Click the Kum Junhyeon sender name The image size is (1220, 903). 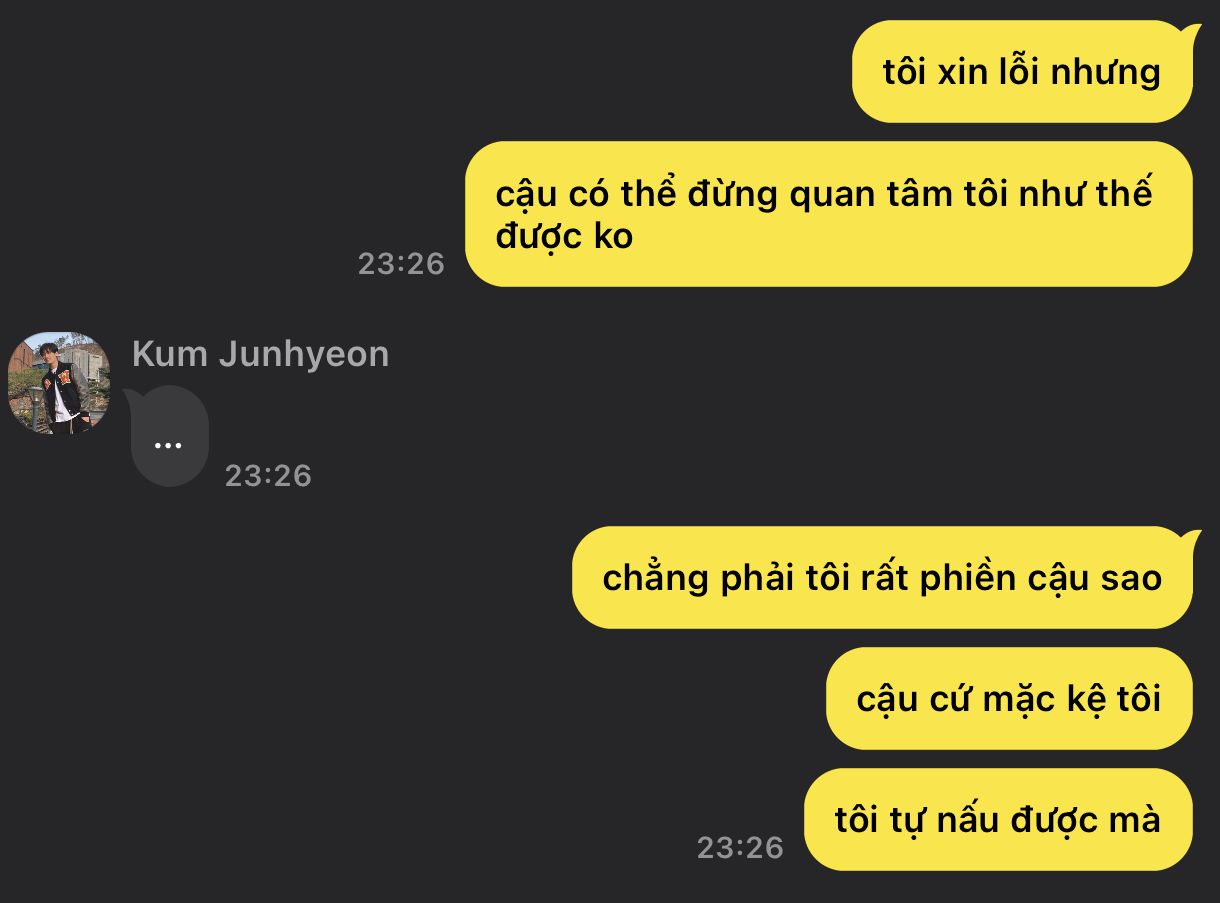coord(260,354)
